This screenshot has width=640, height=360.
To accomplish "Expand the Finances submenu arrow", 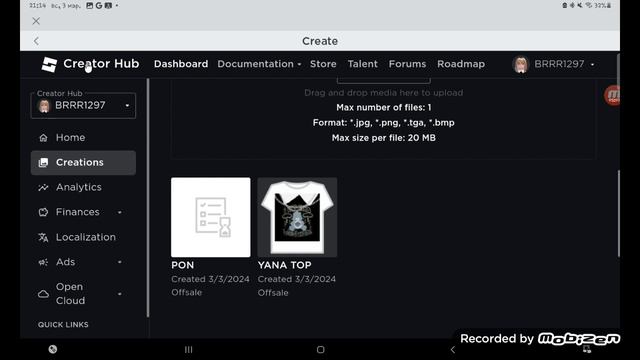I will 120,212.
